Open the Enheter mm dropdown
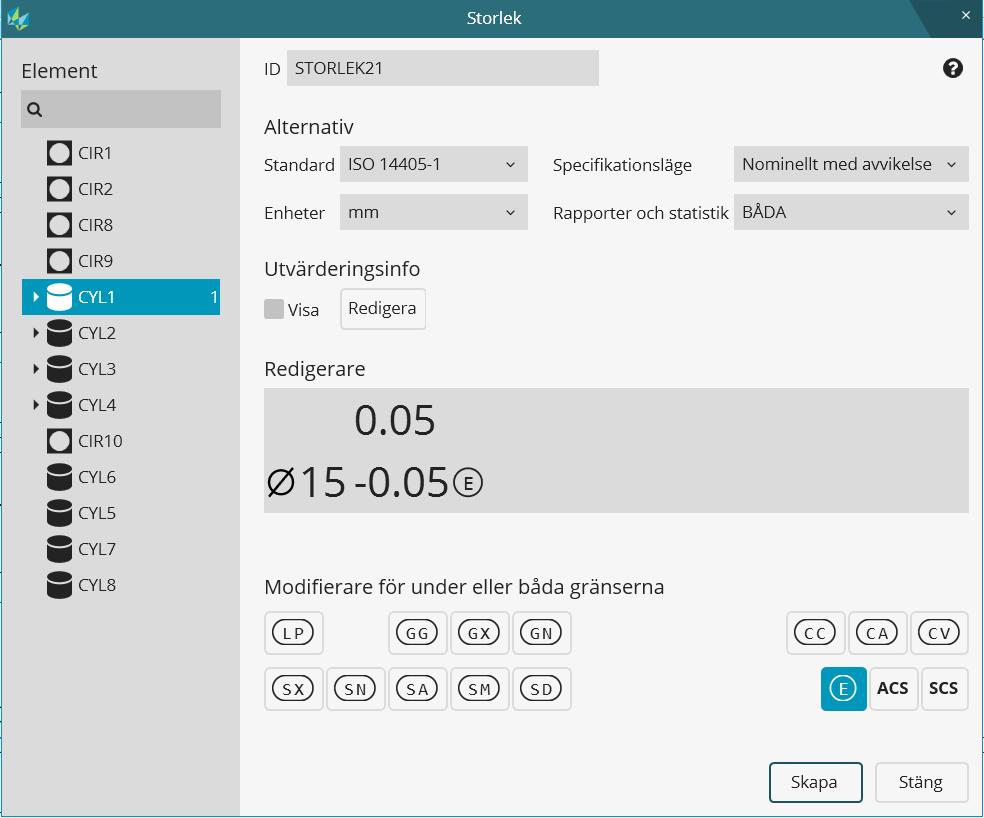 click(433, 213)
